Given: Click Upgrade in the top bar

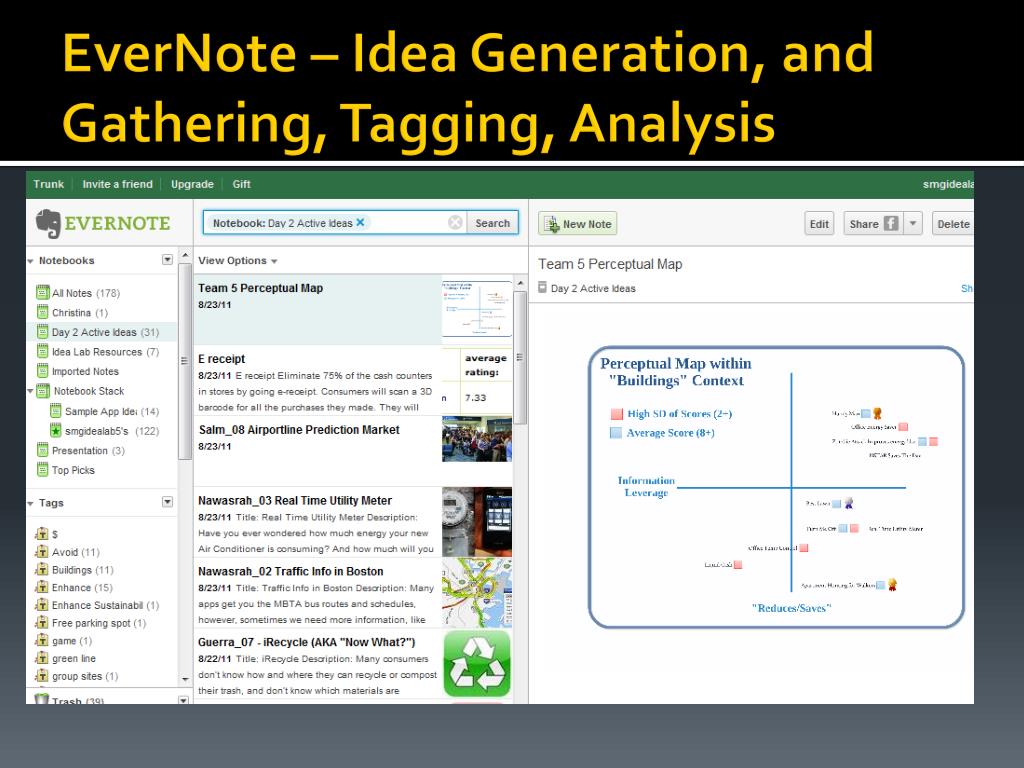Looking at the screenshot, I should tap(192, 184).
